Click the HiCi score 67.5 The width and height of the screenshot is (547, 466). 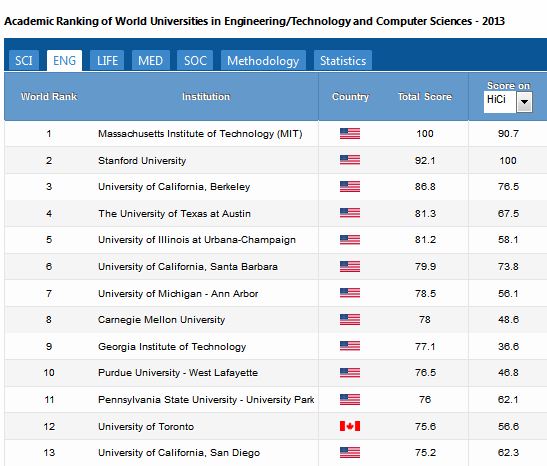pyautogui.click(x=508, y=213)
